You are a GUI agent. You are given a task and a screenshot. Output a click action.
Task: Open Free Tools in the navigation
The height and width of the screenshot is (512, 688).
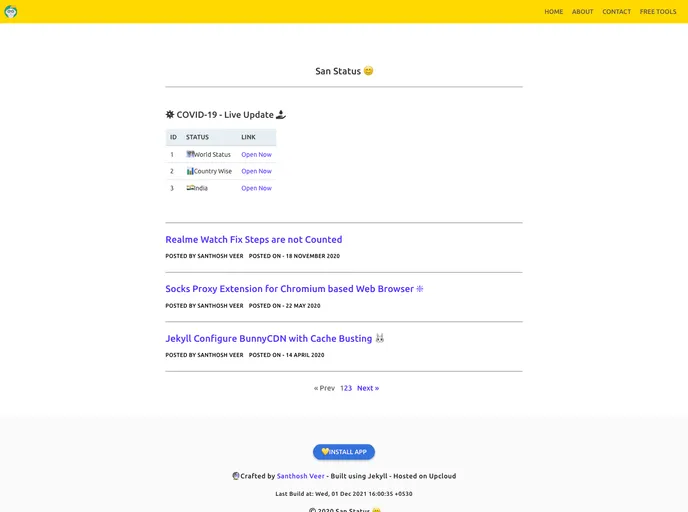click(x=658, y=12)
